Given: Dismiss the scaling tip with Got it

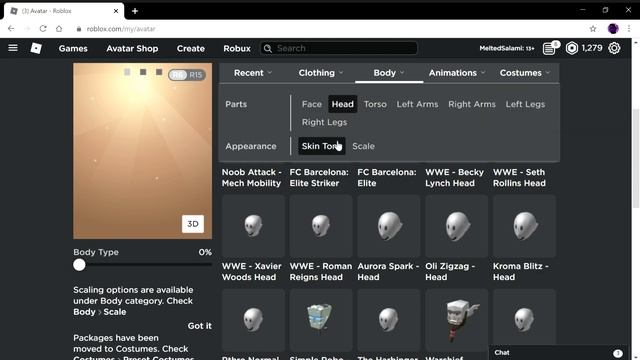Looking at the screenshot, I should (x=200, y=326).
